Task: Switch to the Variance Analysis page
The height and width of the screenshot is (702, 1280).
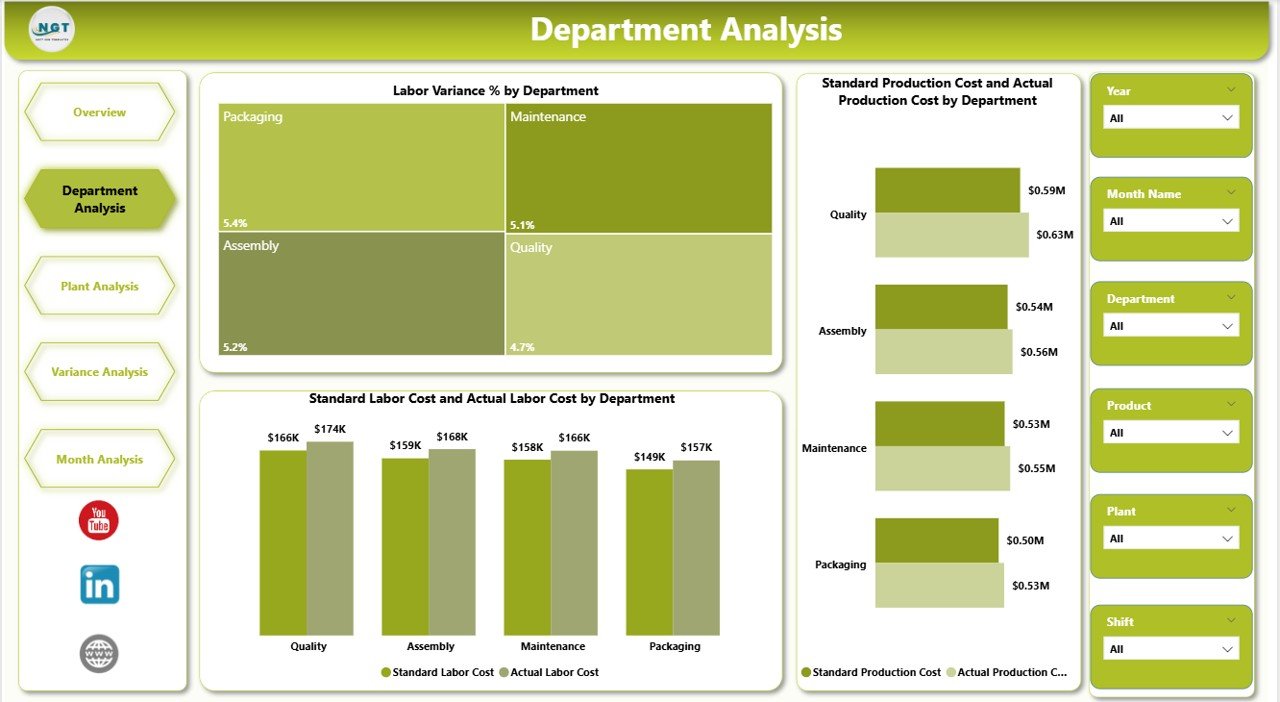Action: point(99,371)
